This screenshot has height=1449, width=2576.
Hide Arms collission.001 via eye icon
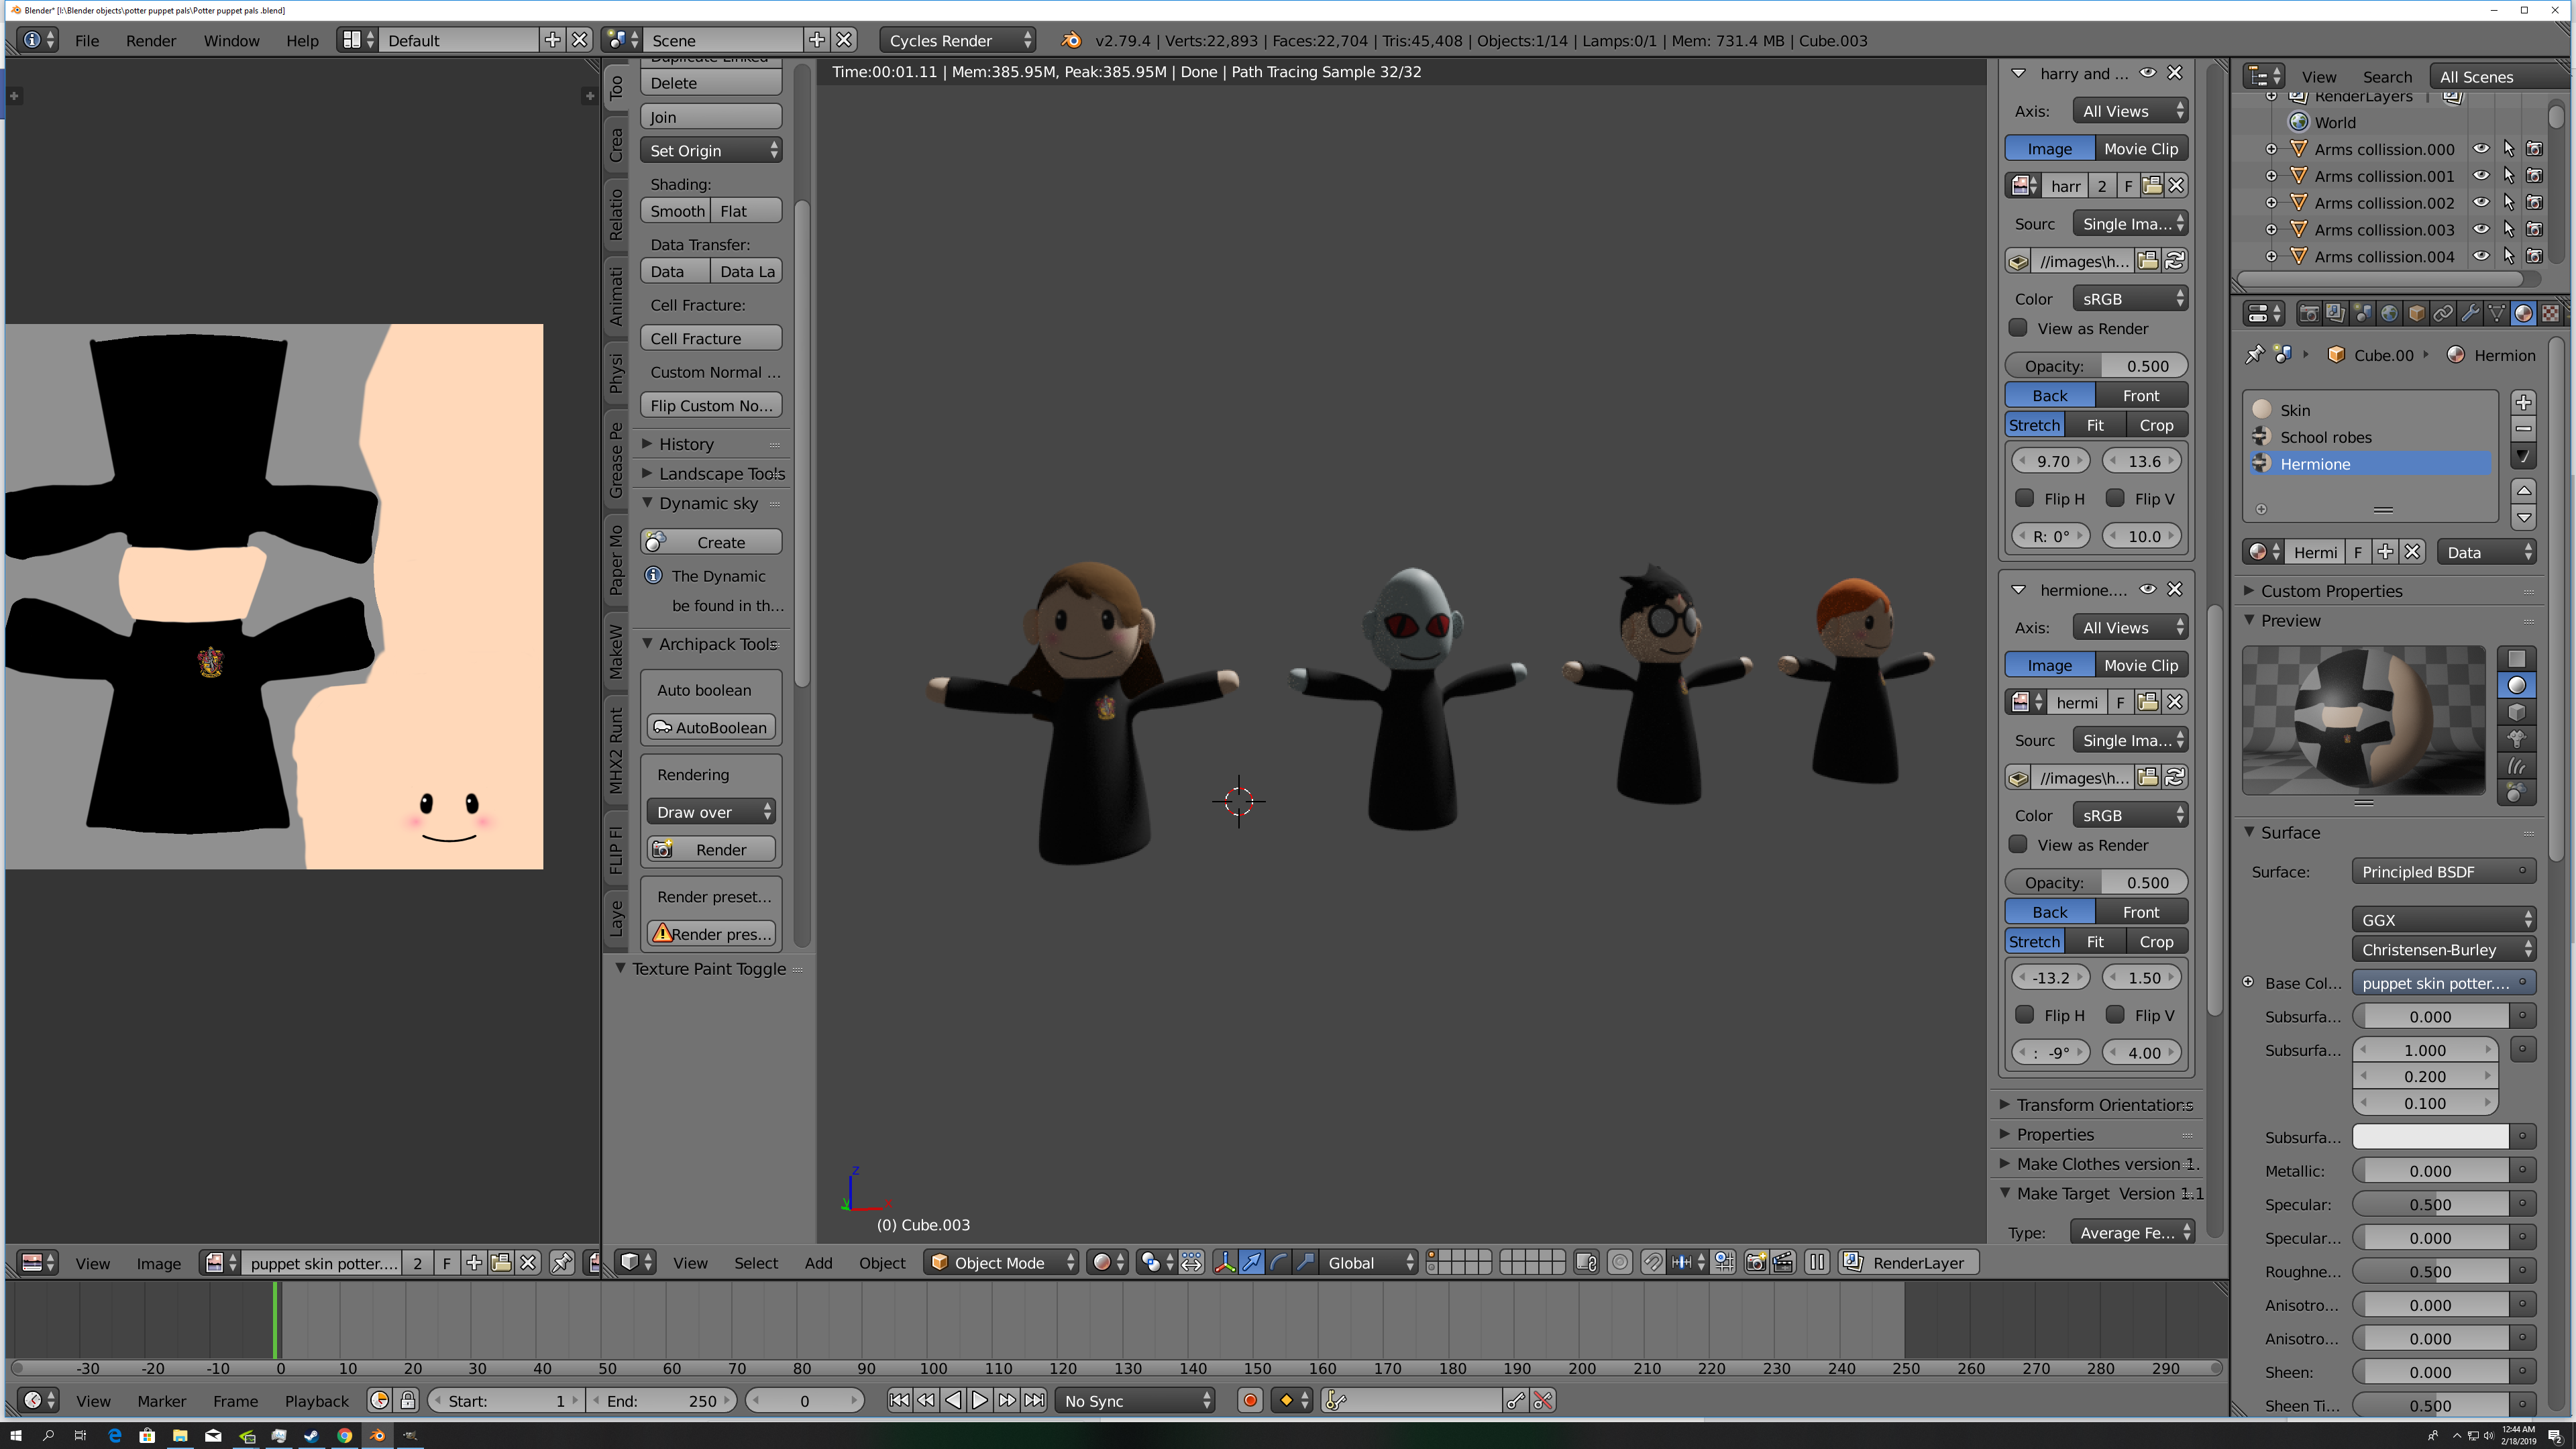[2481, 176]
